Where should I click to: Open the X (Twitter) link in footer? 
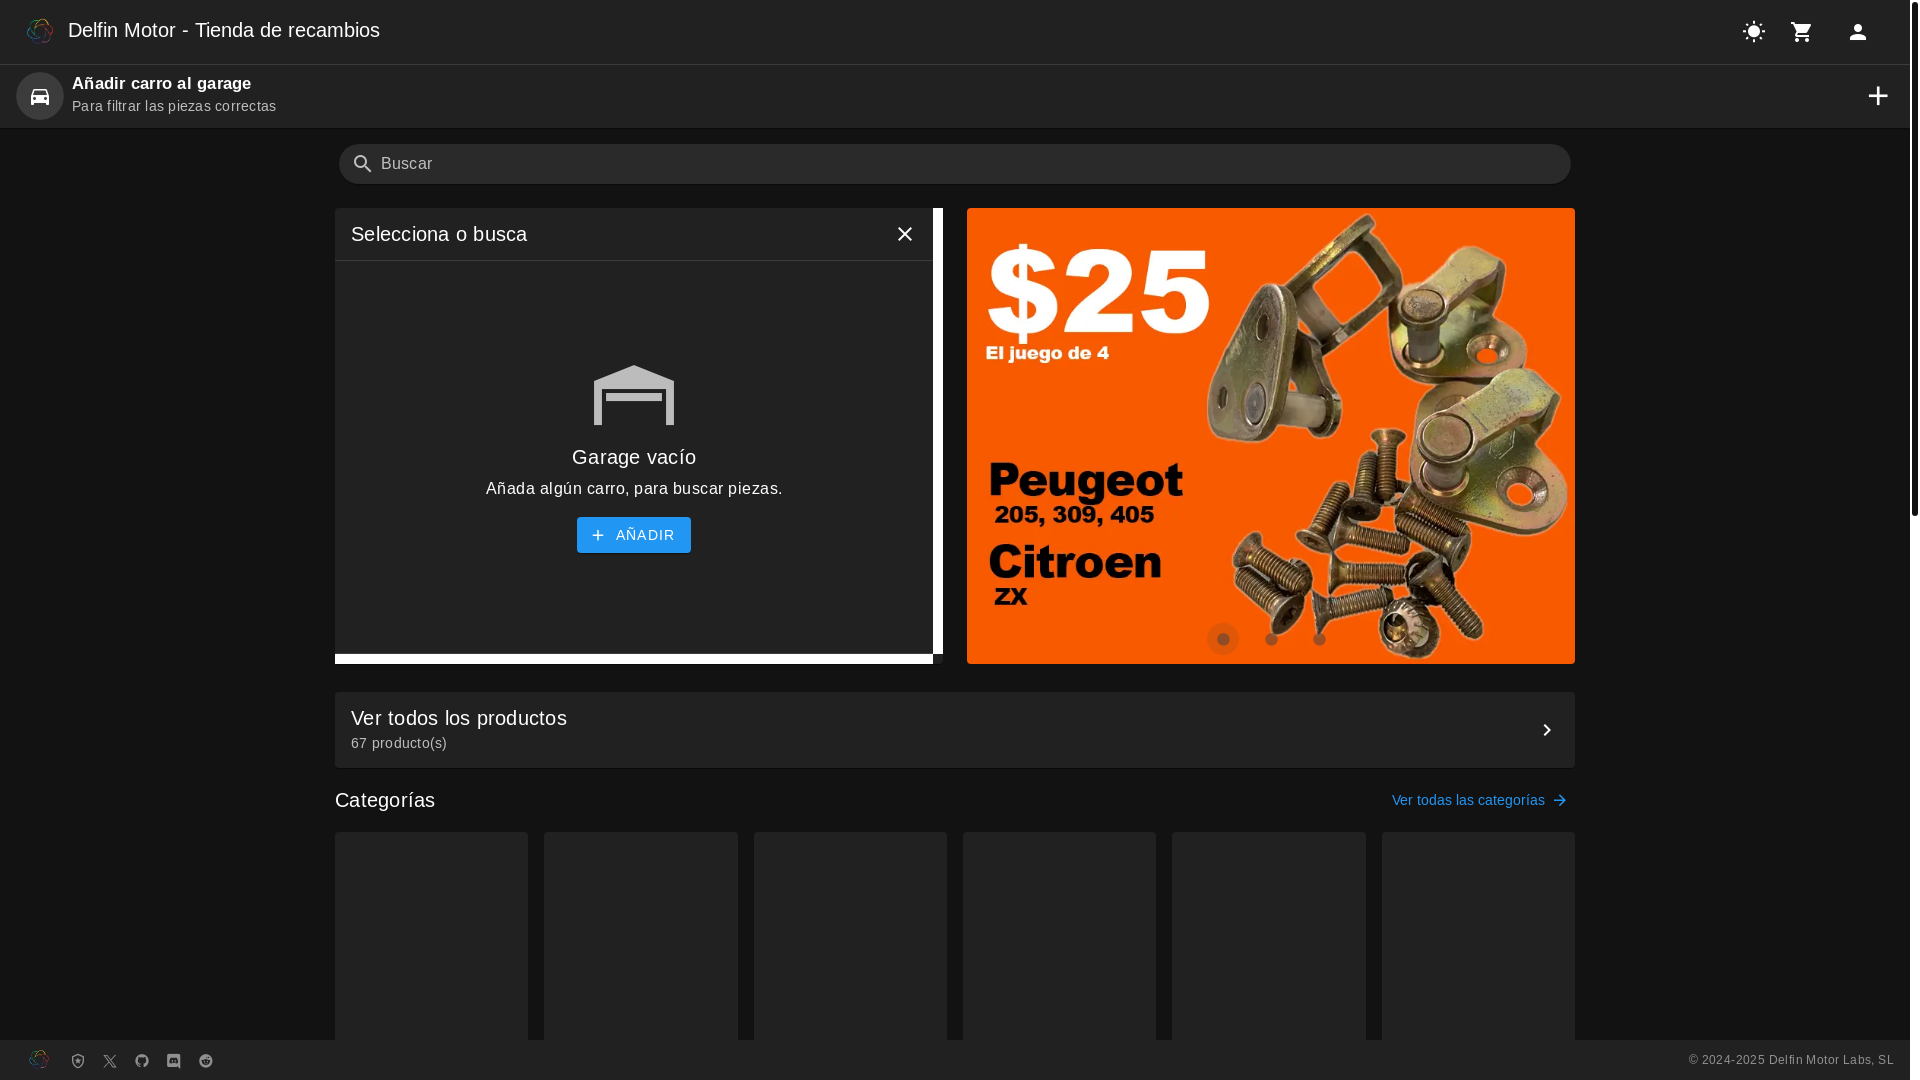110,1061
